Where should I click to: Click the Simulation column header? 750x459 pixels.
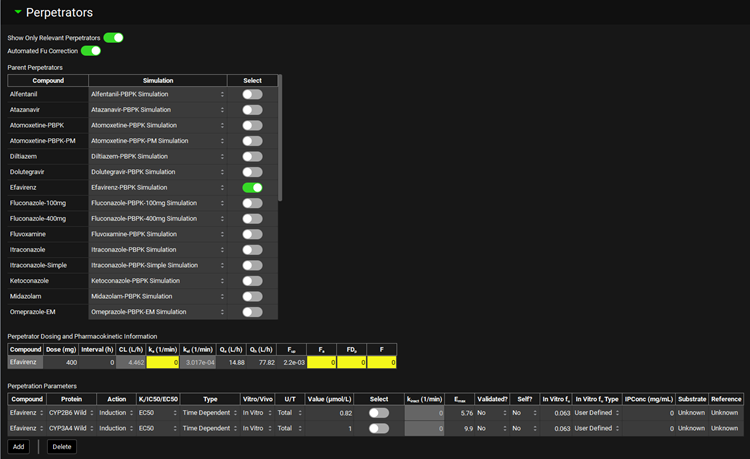pos(157,80)
